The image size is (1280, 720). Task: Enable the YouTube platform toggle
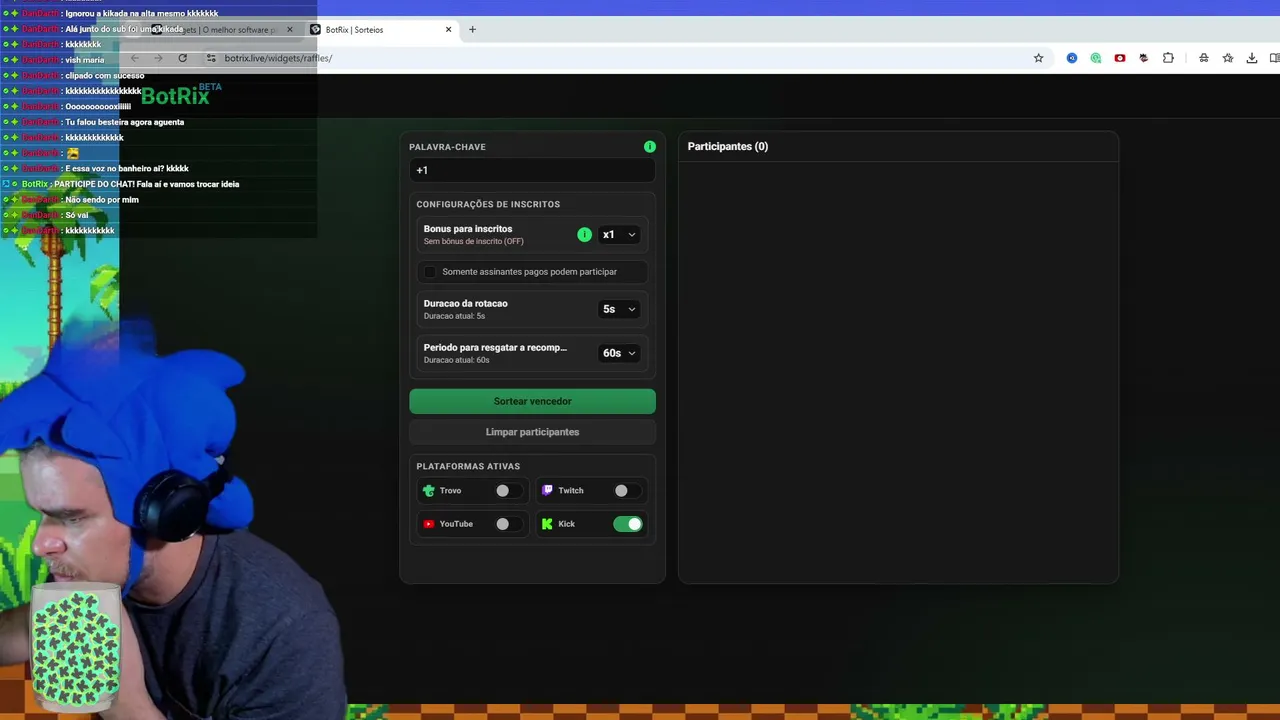507,524
